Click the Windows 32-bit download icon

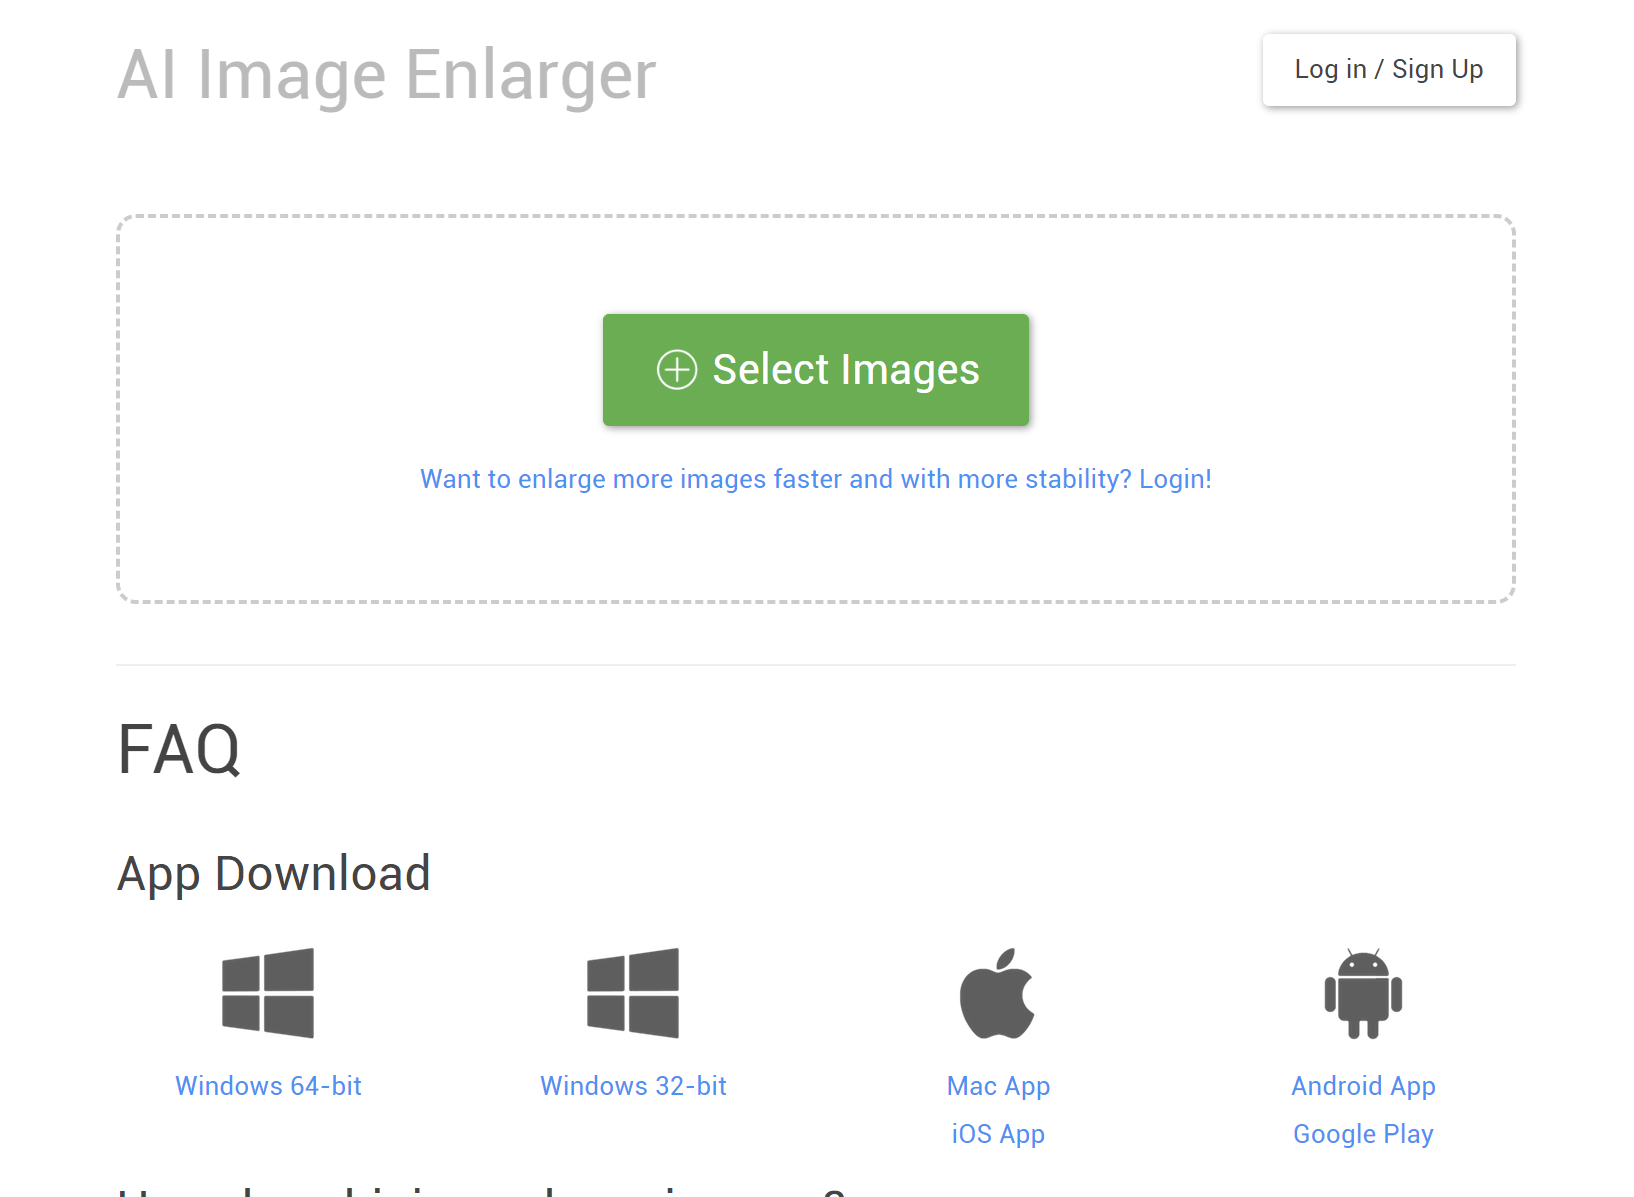[x=632, y=993]
